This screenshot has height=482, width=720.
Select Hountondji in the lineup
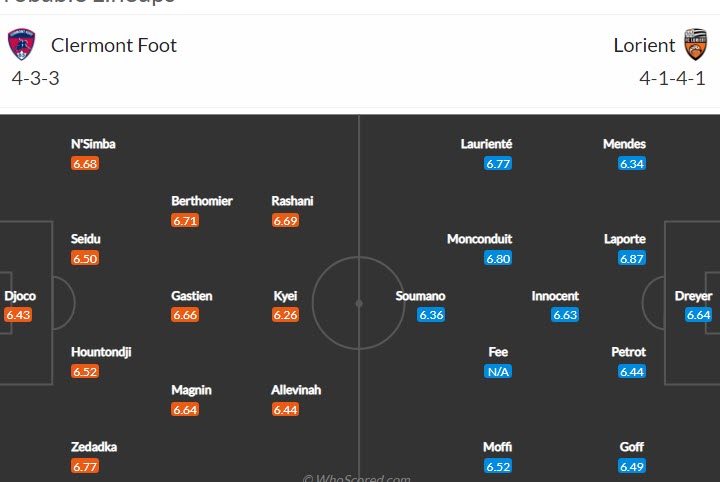(x=101, y=352)
